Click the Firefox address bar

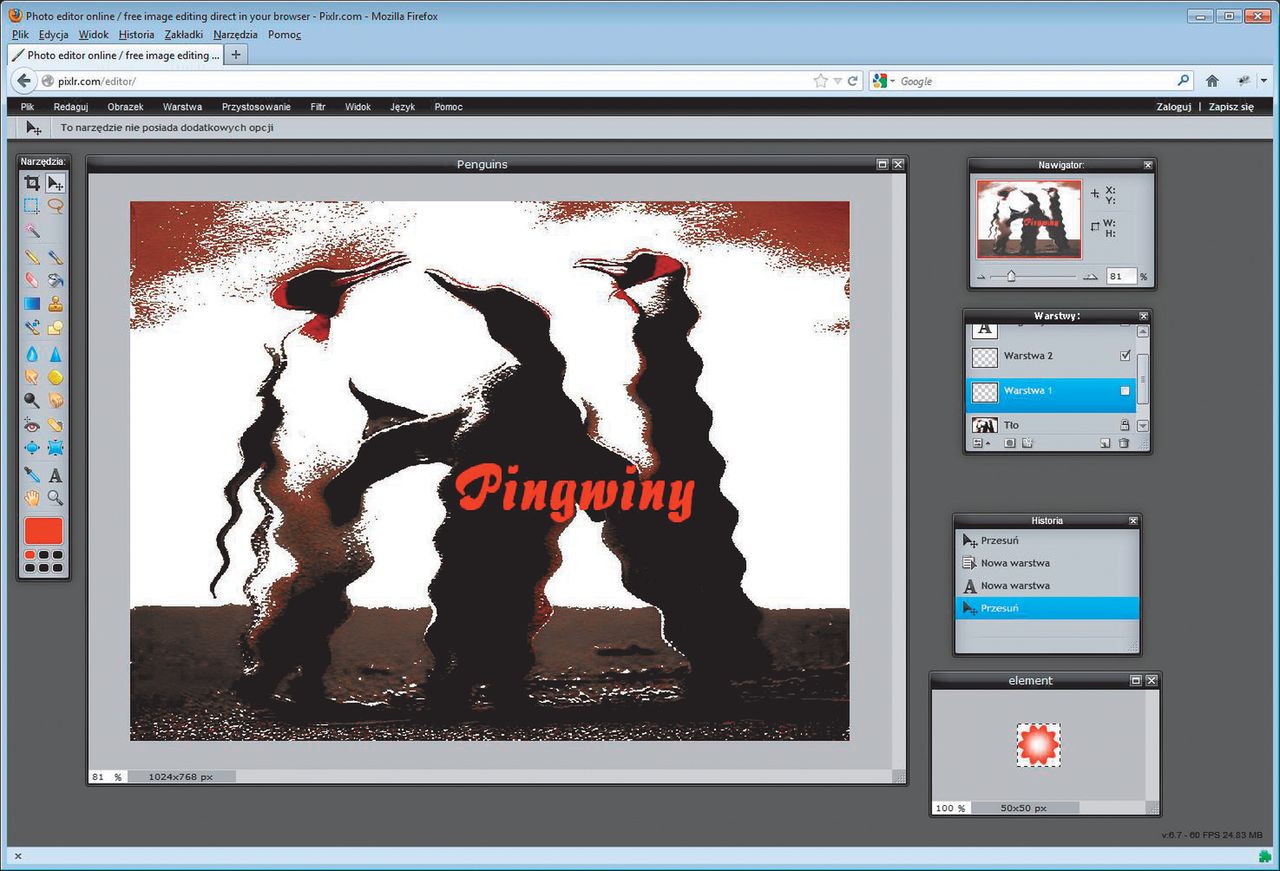tap(437, 81)
